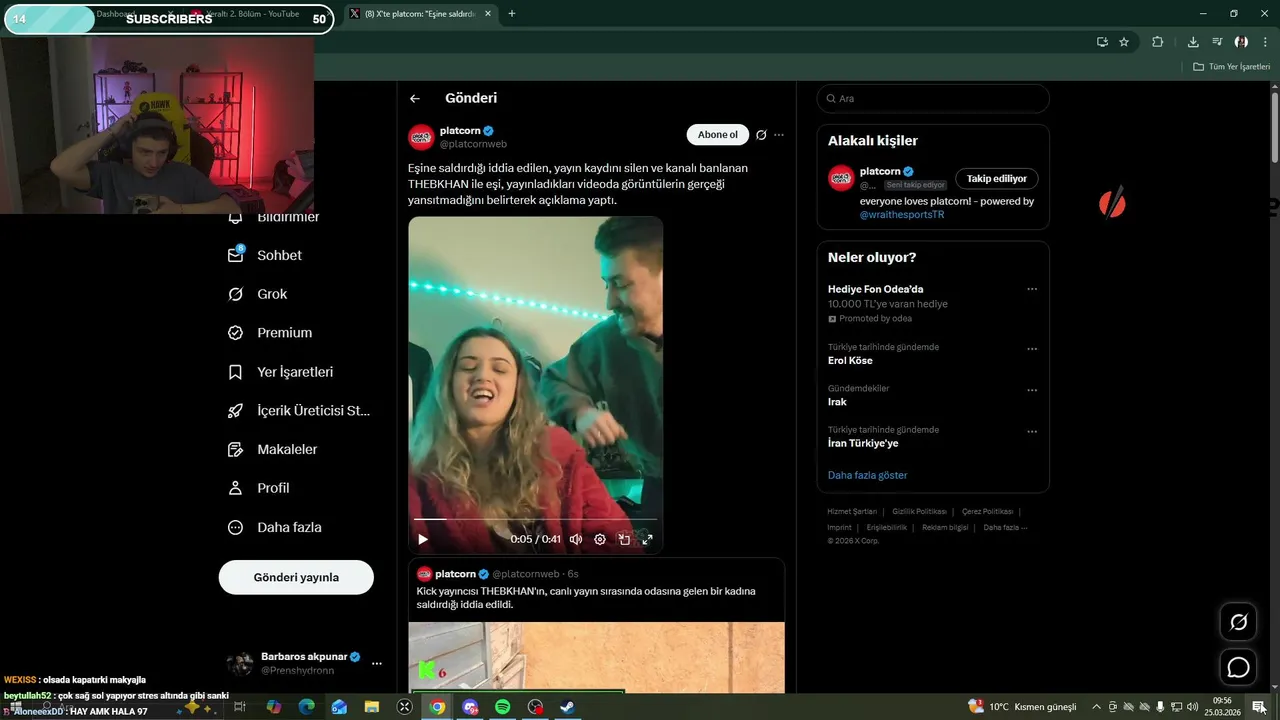Expand the Daha fazla sidebar menu
The image size is (1280, 720).
275,527
